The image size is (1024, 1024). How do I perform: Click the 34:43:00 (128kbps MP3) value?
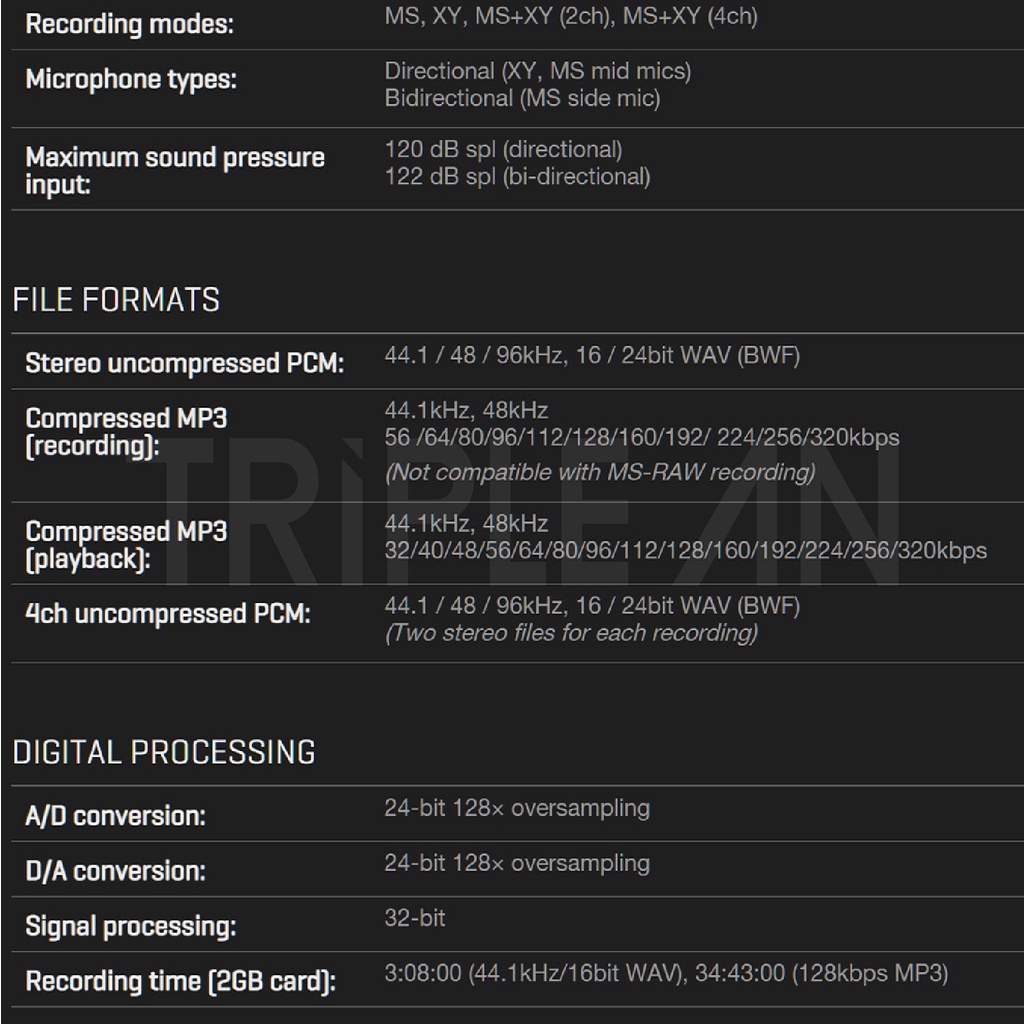click(821, 973)
